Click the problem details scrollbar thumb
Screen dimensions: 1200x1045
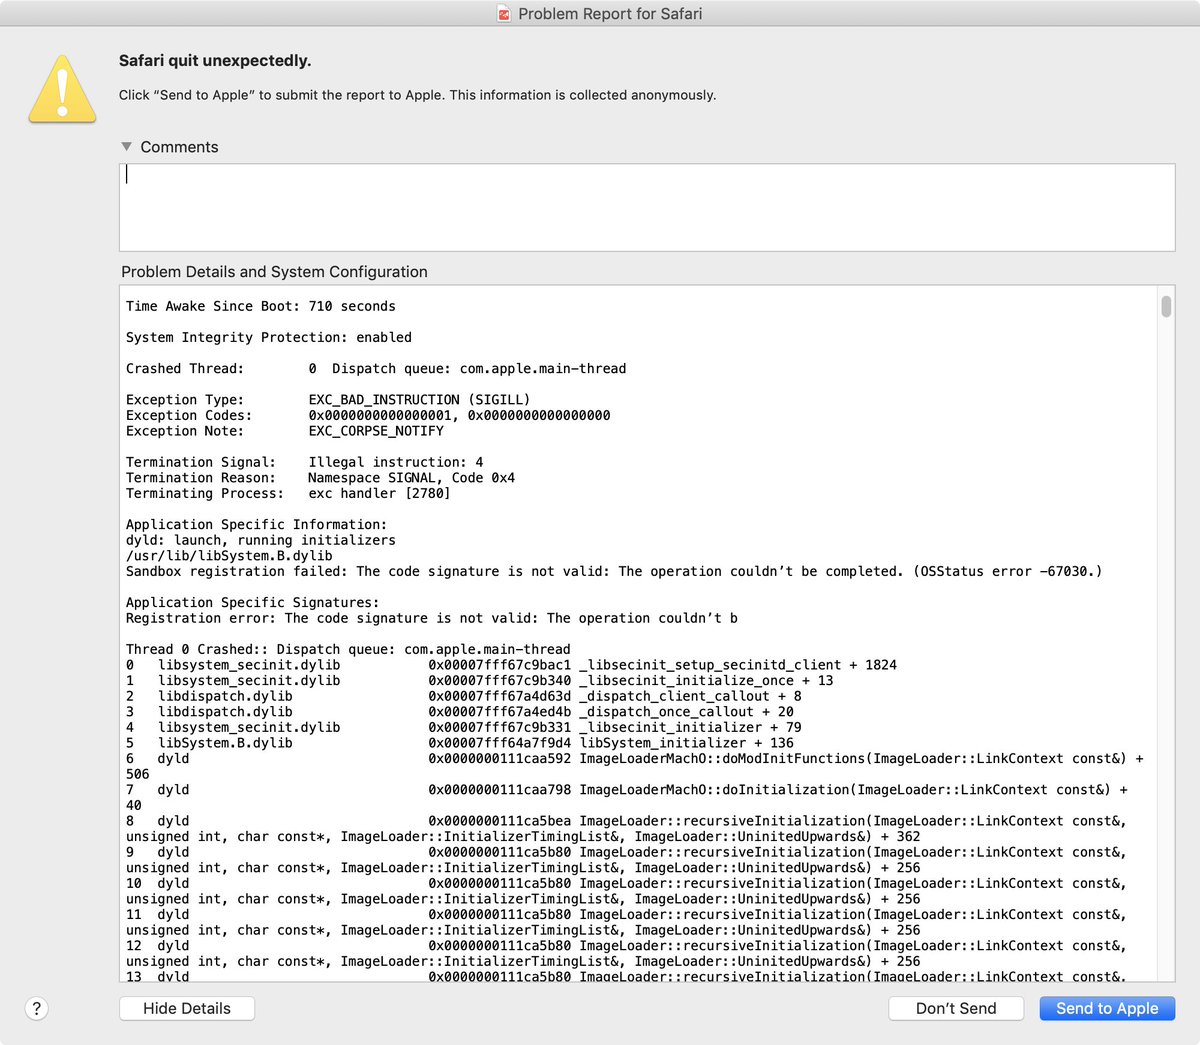coord(1166,306)
